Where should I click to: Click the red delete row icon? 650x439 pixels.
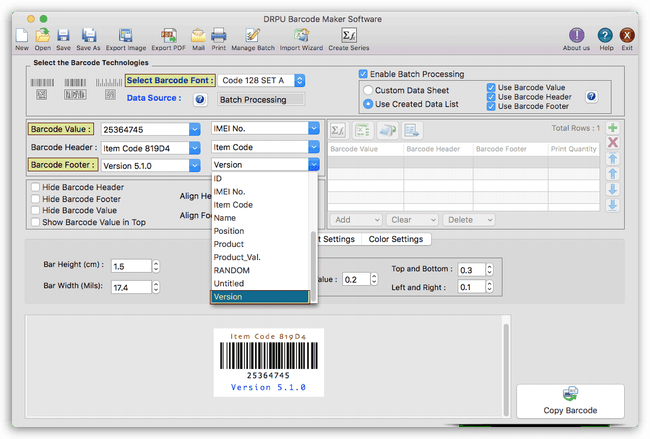click(612, 143)
